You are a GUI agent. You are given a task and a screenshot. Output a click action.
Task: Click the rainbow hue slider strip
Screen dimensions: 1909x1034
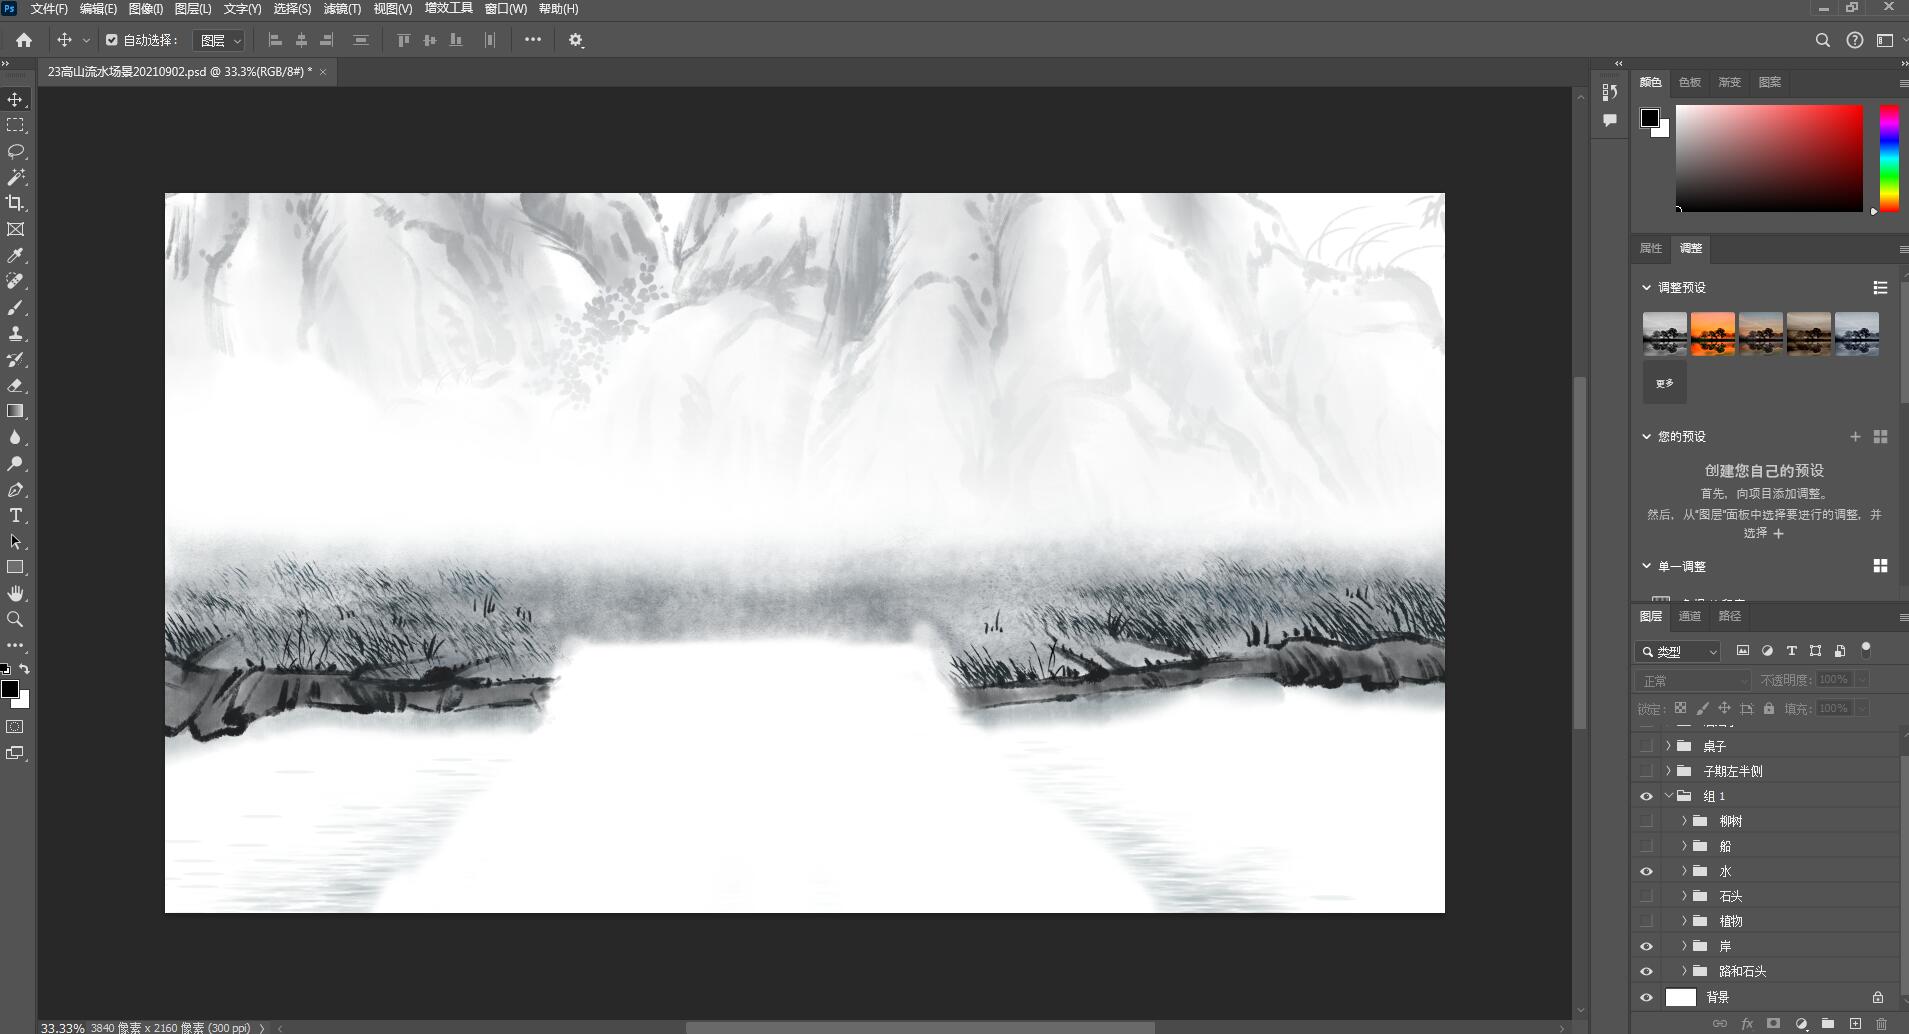[x=1889, y=158]
